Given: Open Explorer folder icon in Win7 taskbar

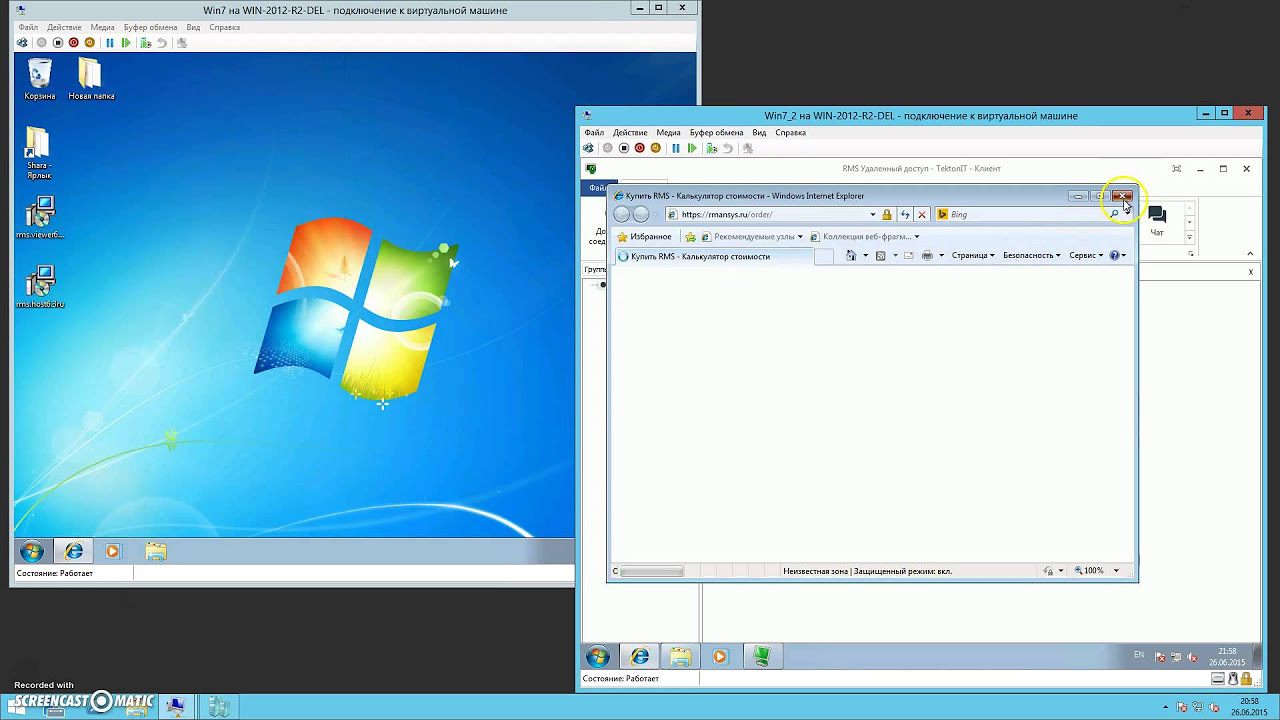Looking at the screenshot, I should (x=155, y=551).
